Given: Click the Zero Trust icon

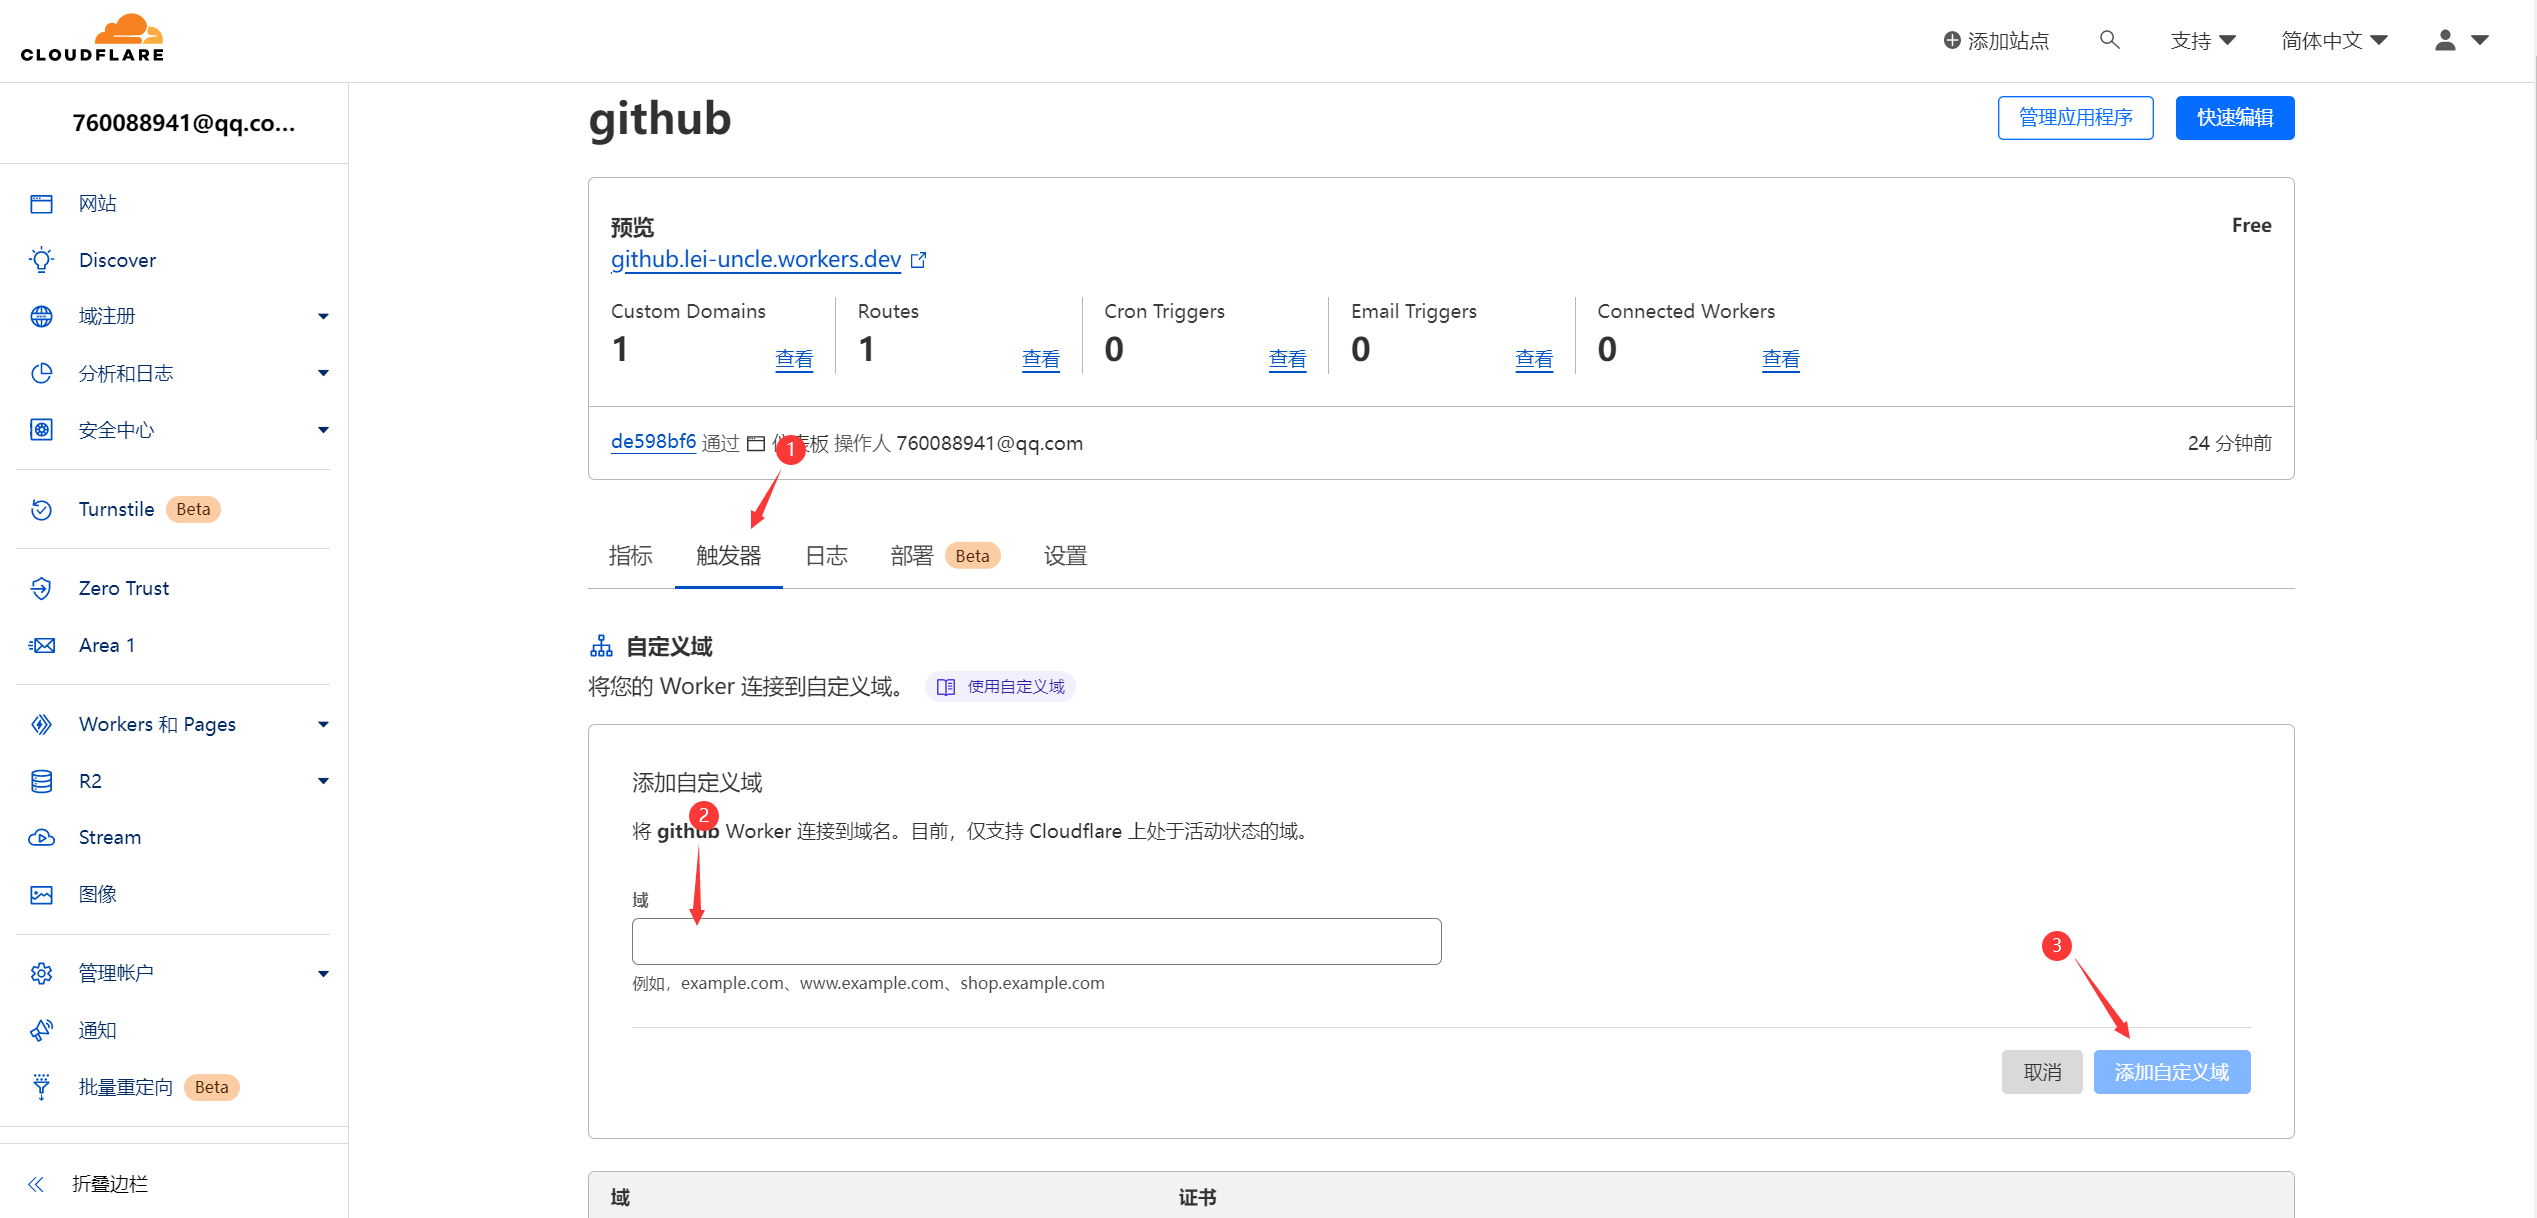Looking at the screenshot, I should pos(41,589).
